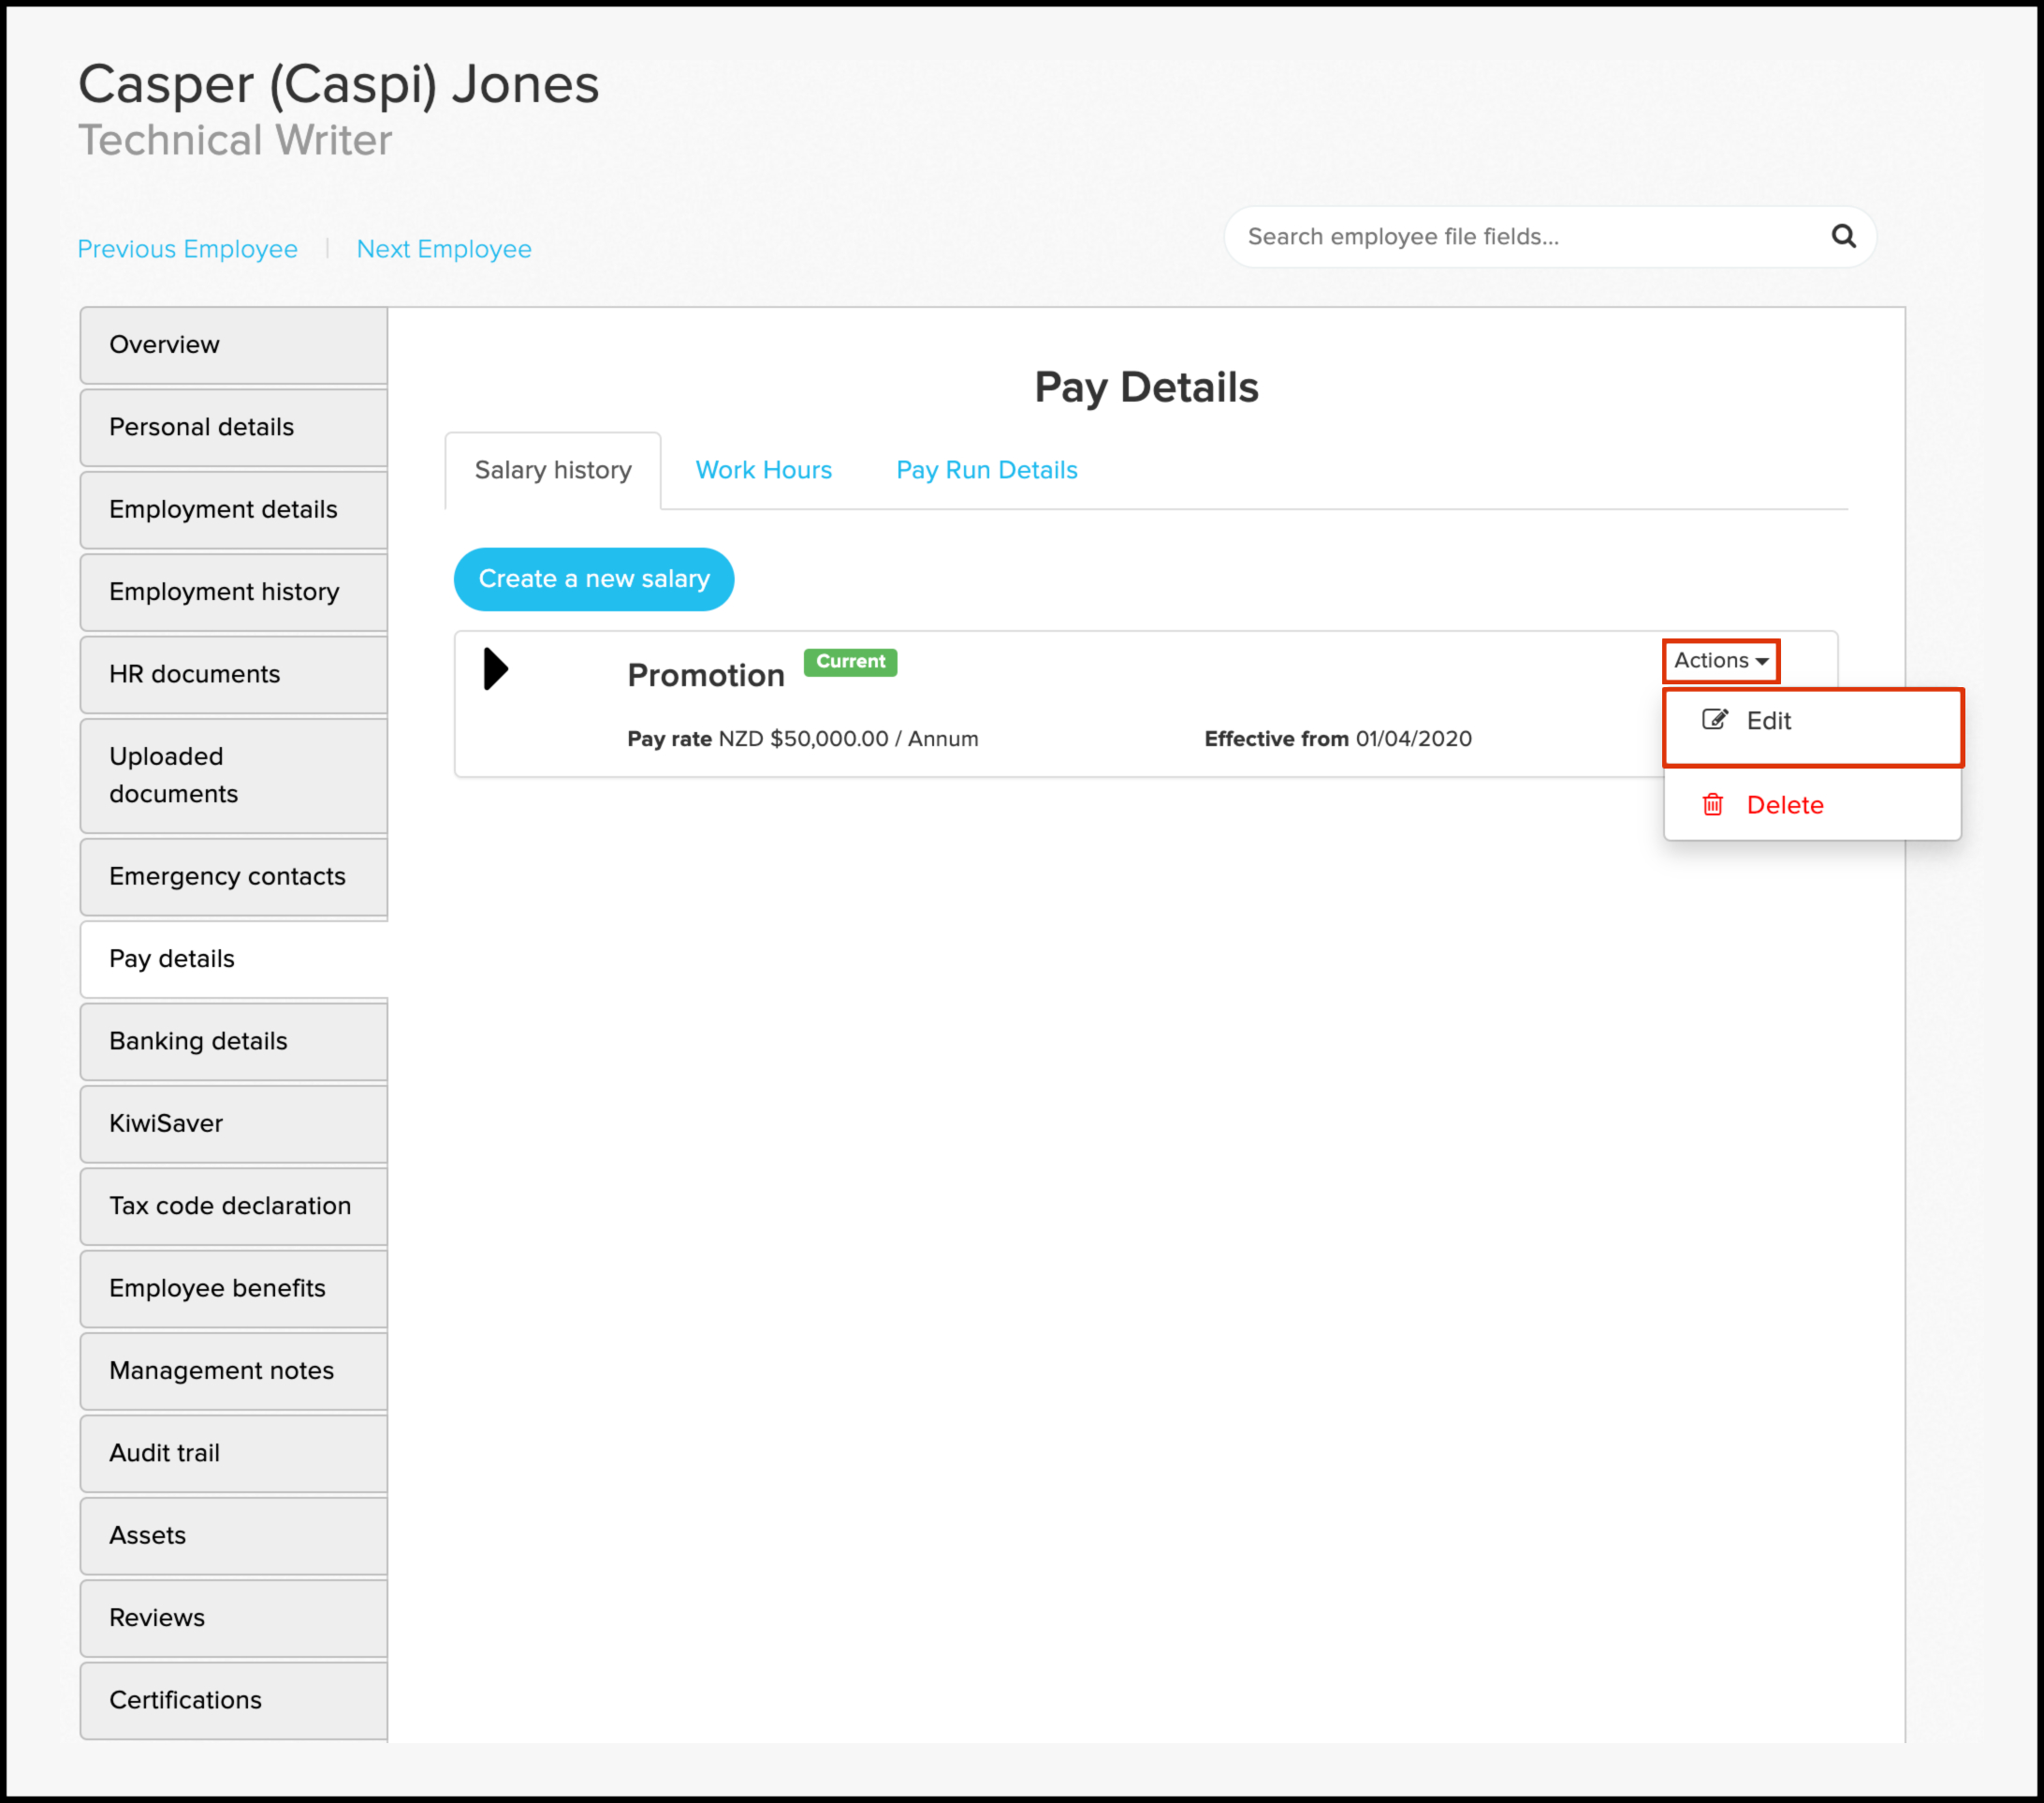The image size is (2044, 1803).
Task: Open Employment history in sidebar
Action: coord(224,592)
